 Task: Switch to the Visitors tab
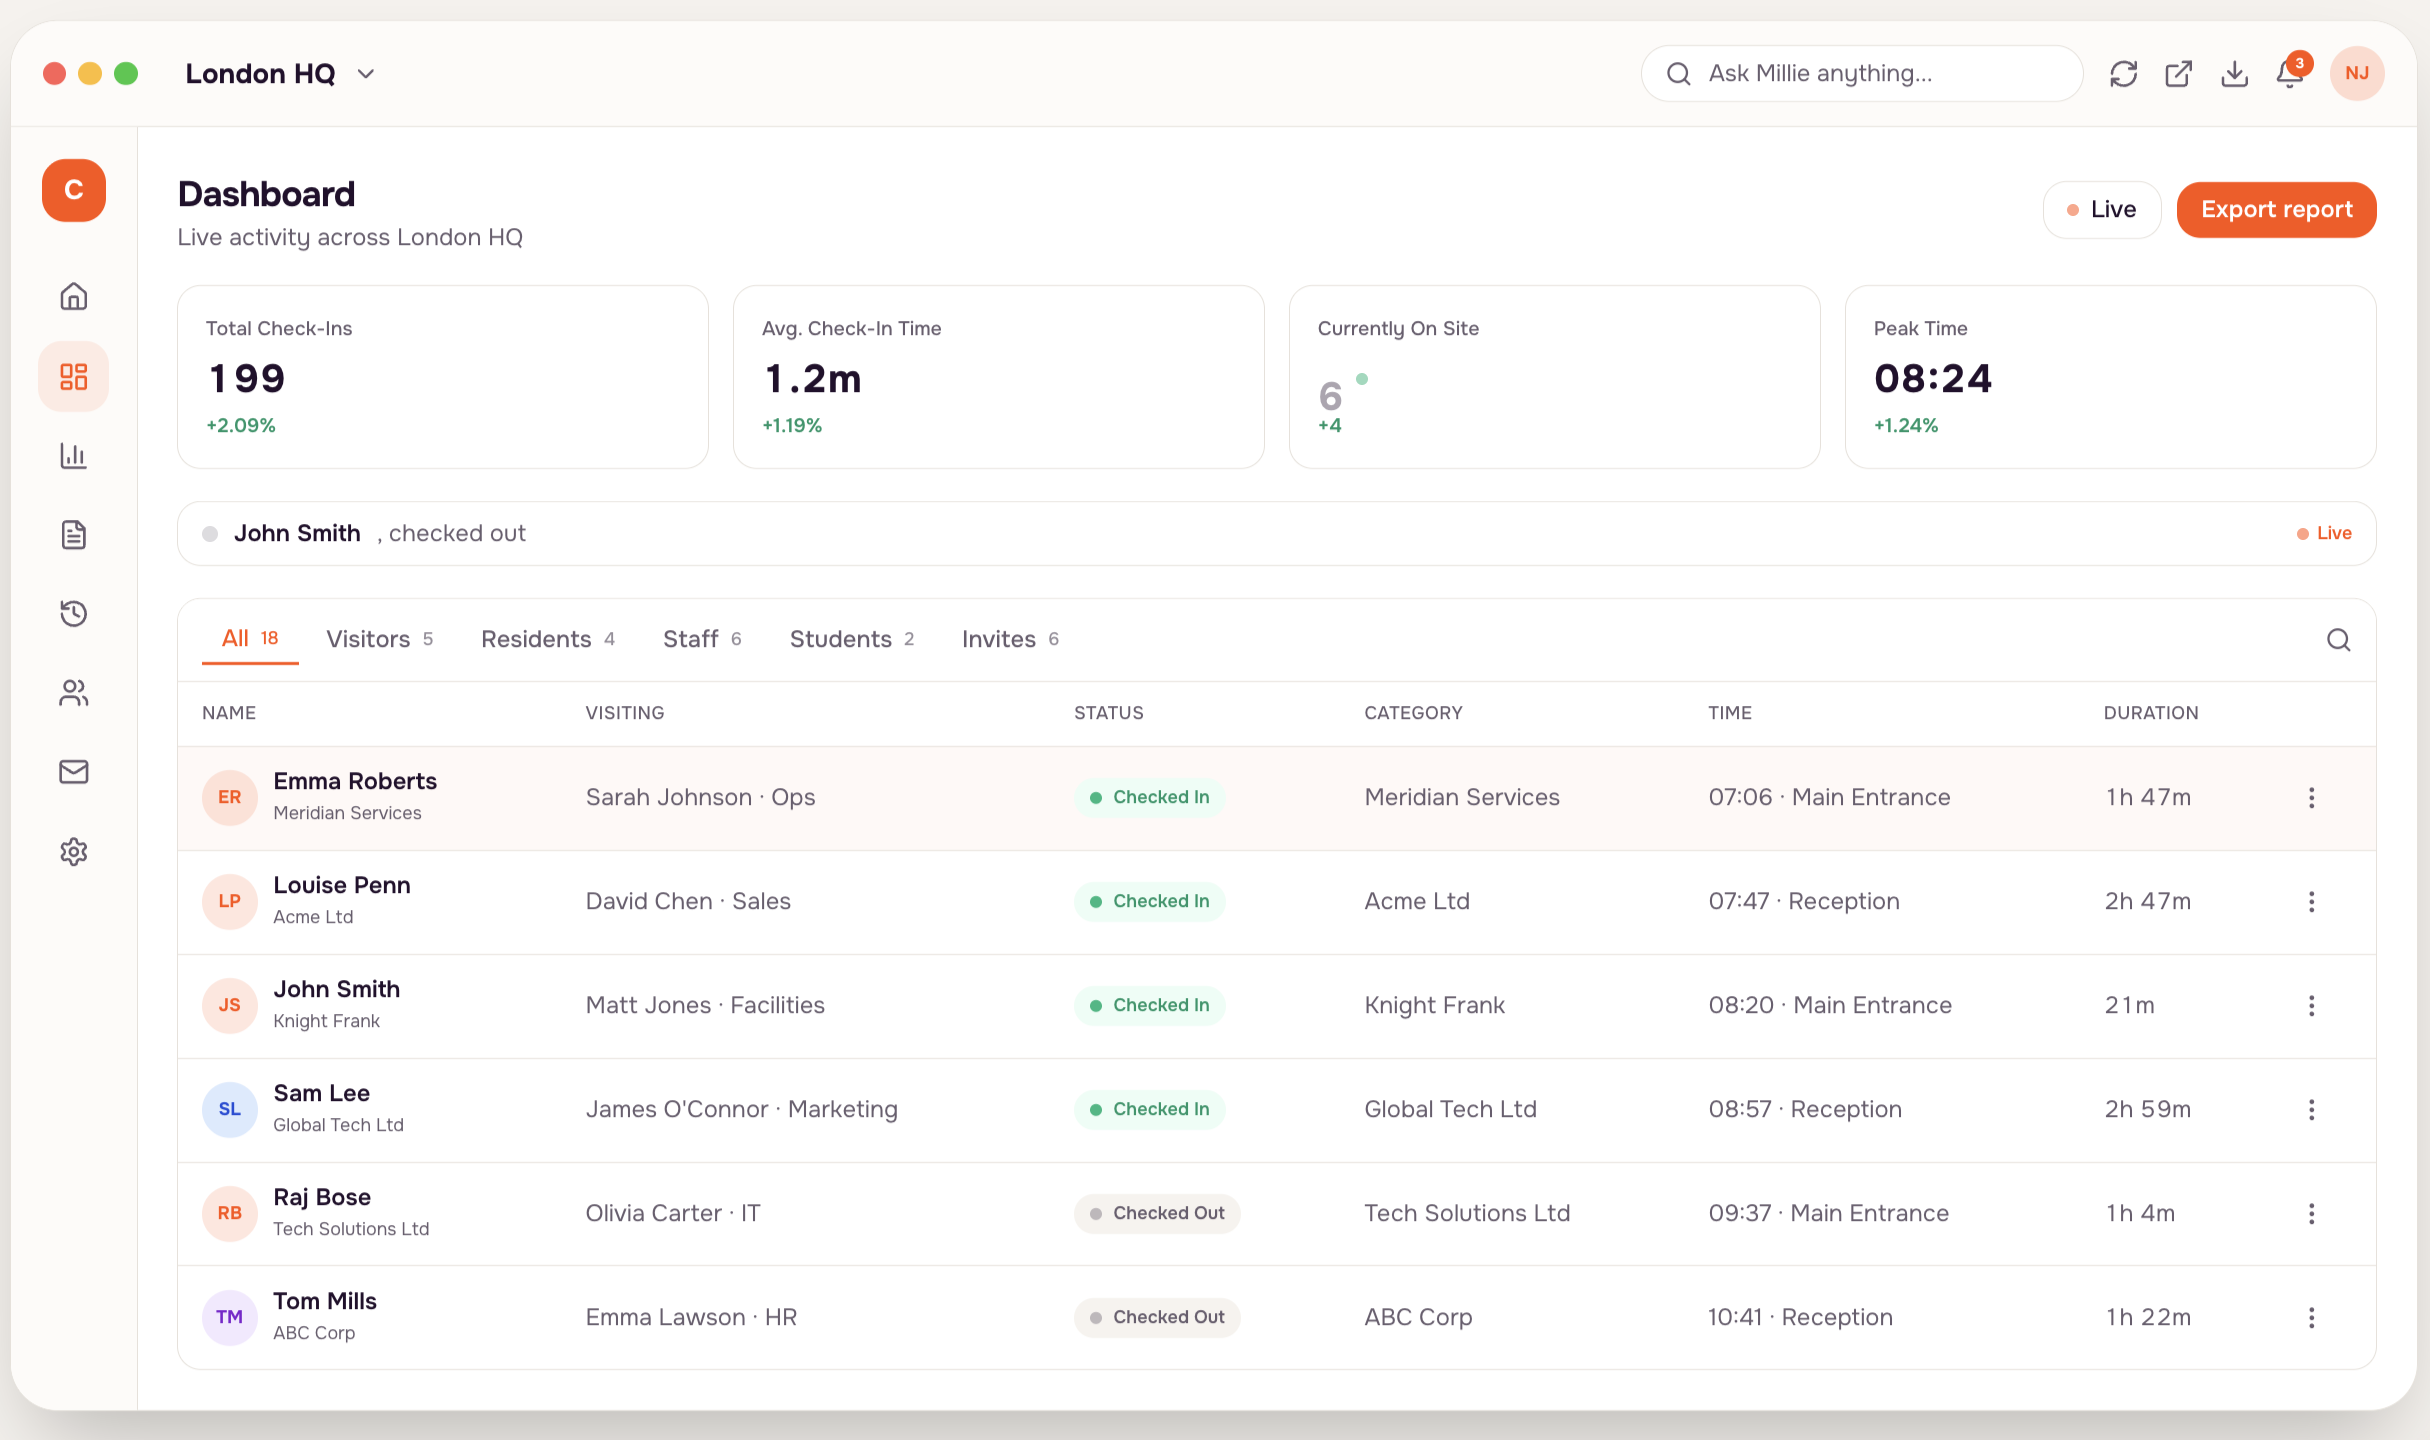pos(379,639)
